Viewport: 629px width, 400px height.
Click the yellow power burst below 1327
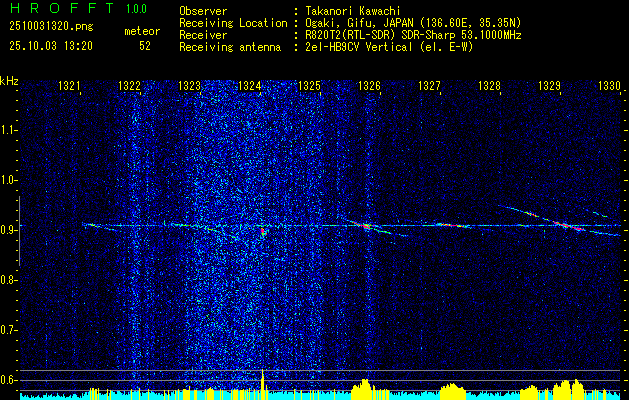(453, 392)
